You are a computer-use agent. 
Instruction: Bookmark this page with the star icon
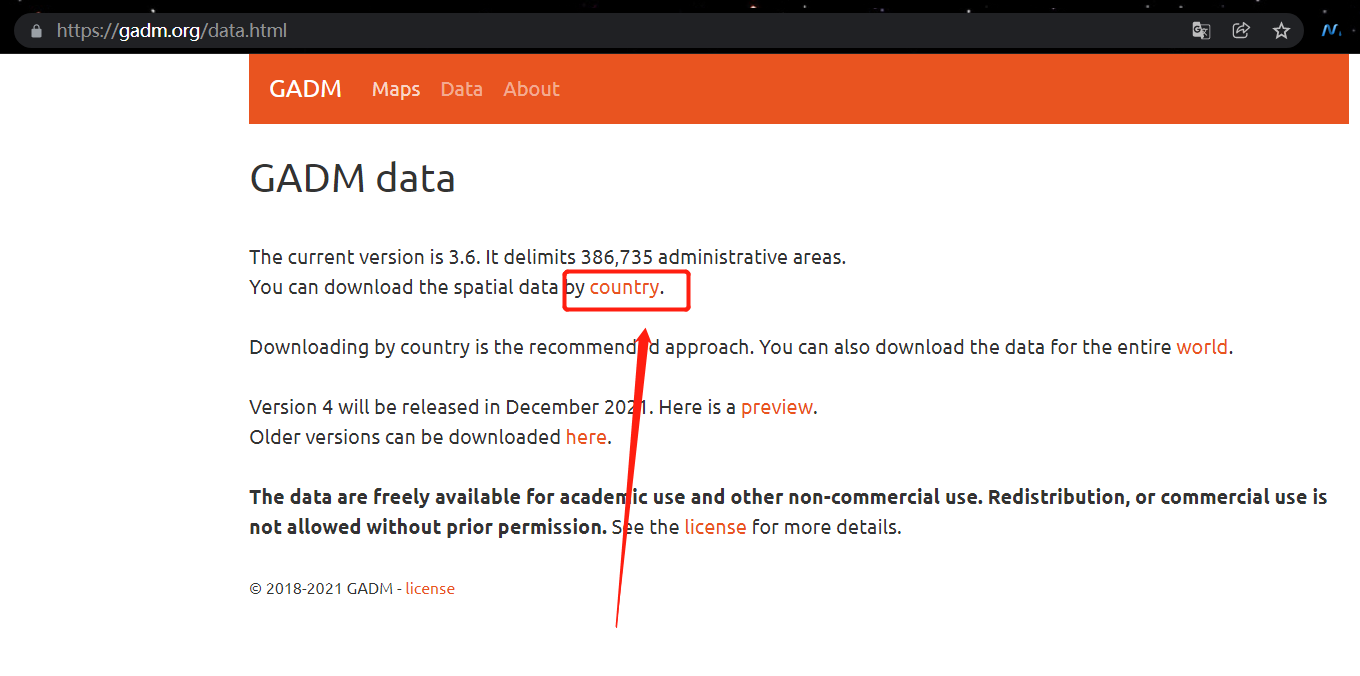tap(1281, 31)
